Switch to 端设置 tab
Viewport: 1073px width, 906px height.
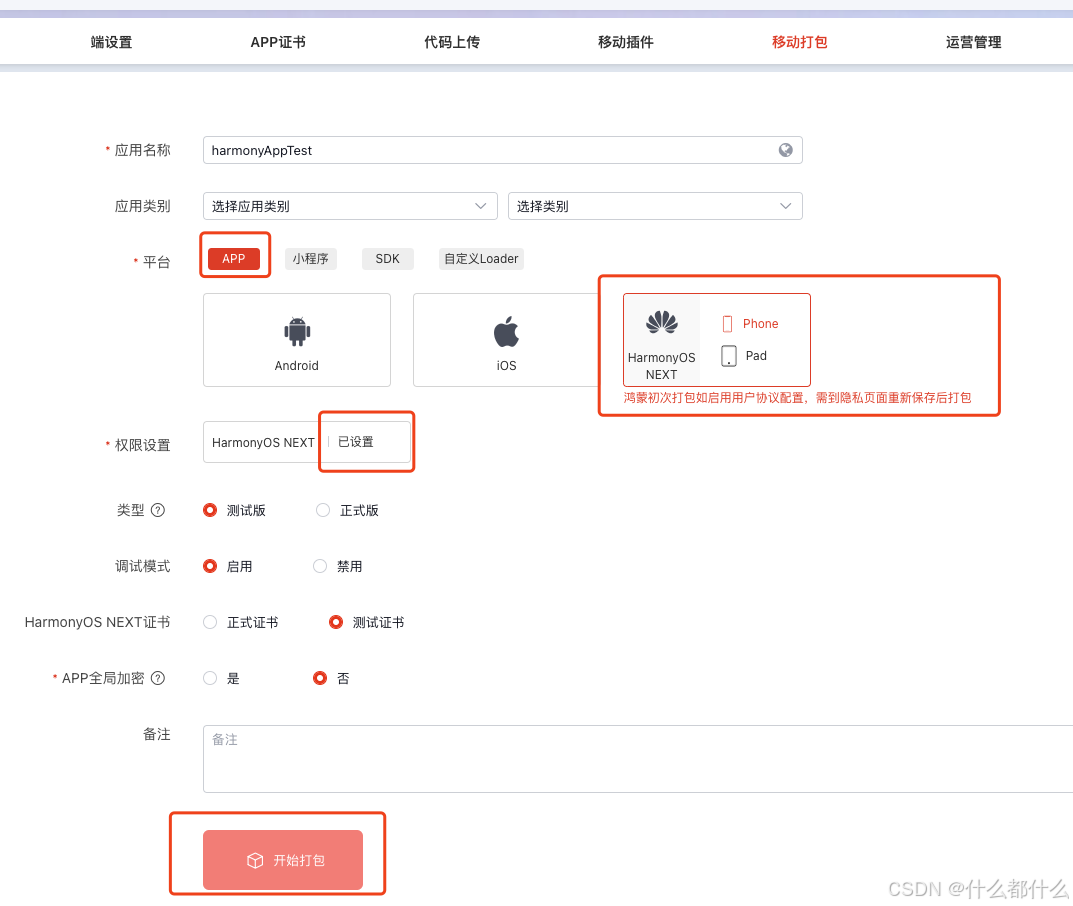coord(112,42)
